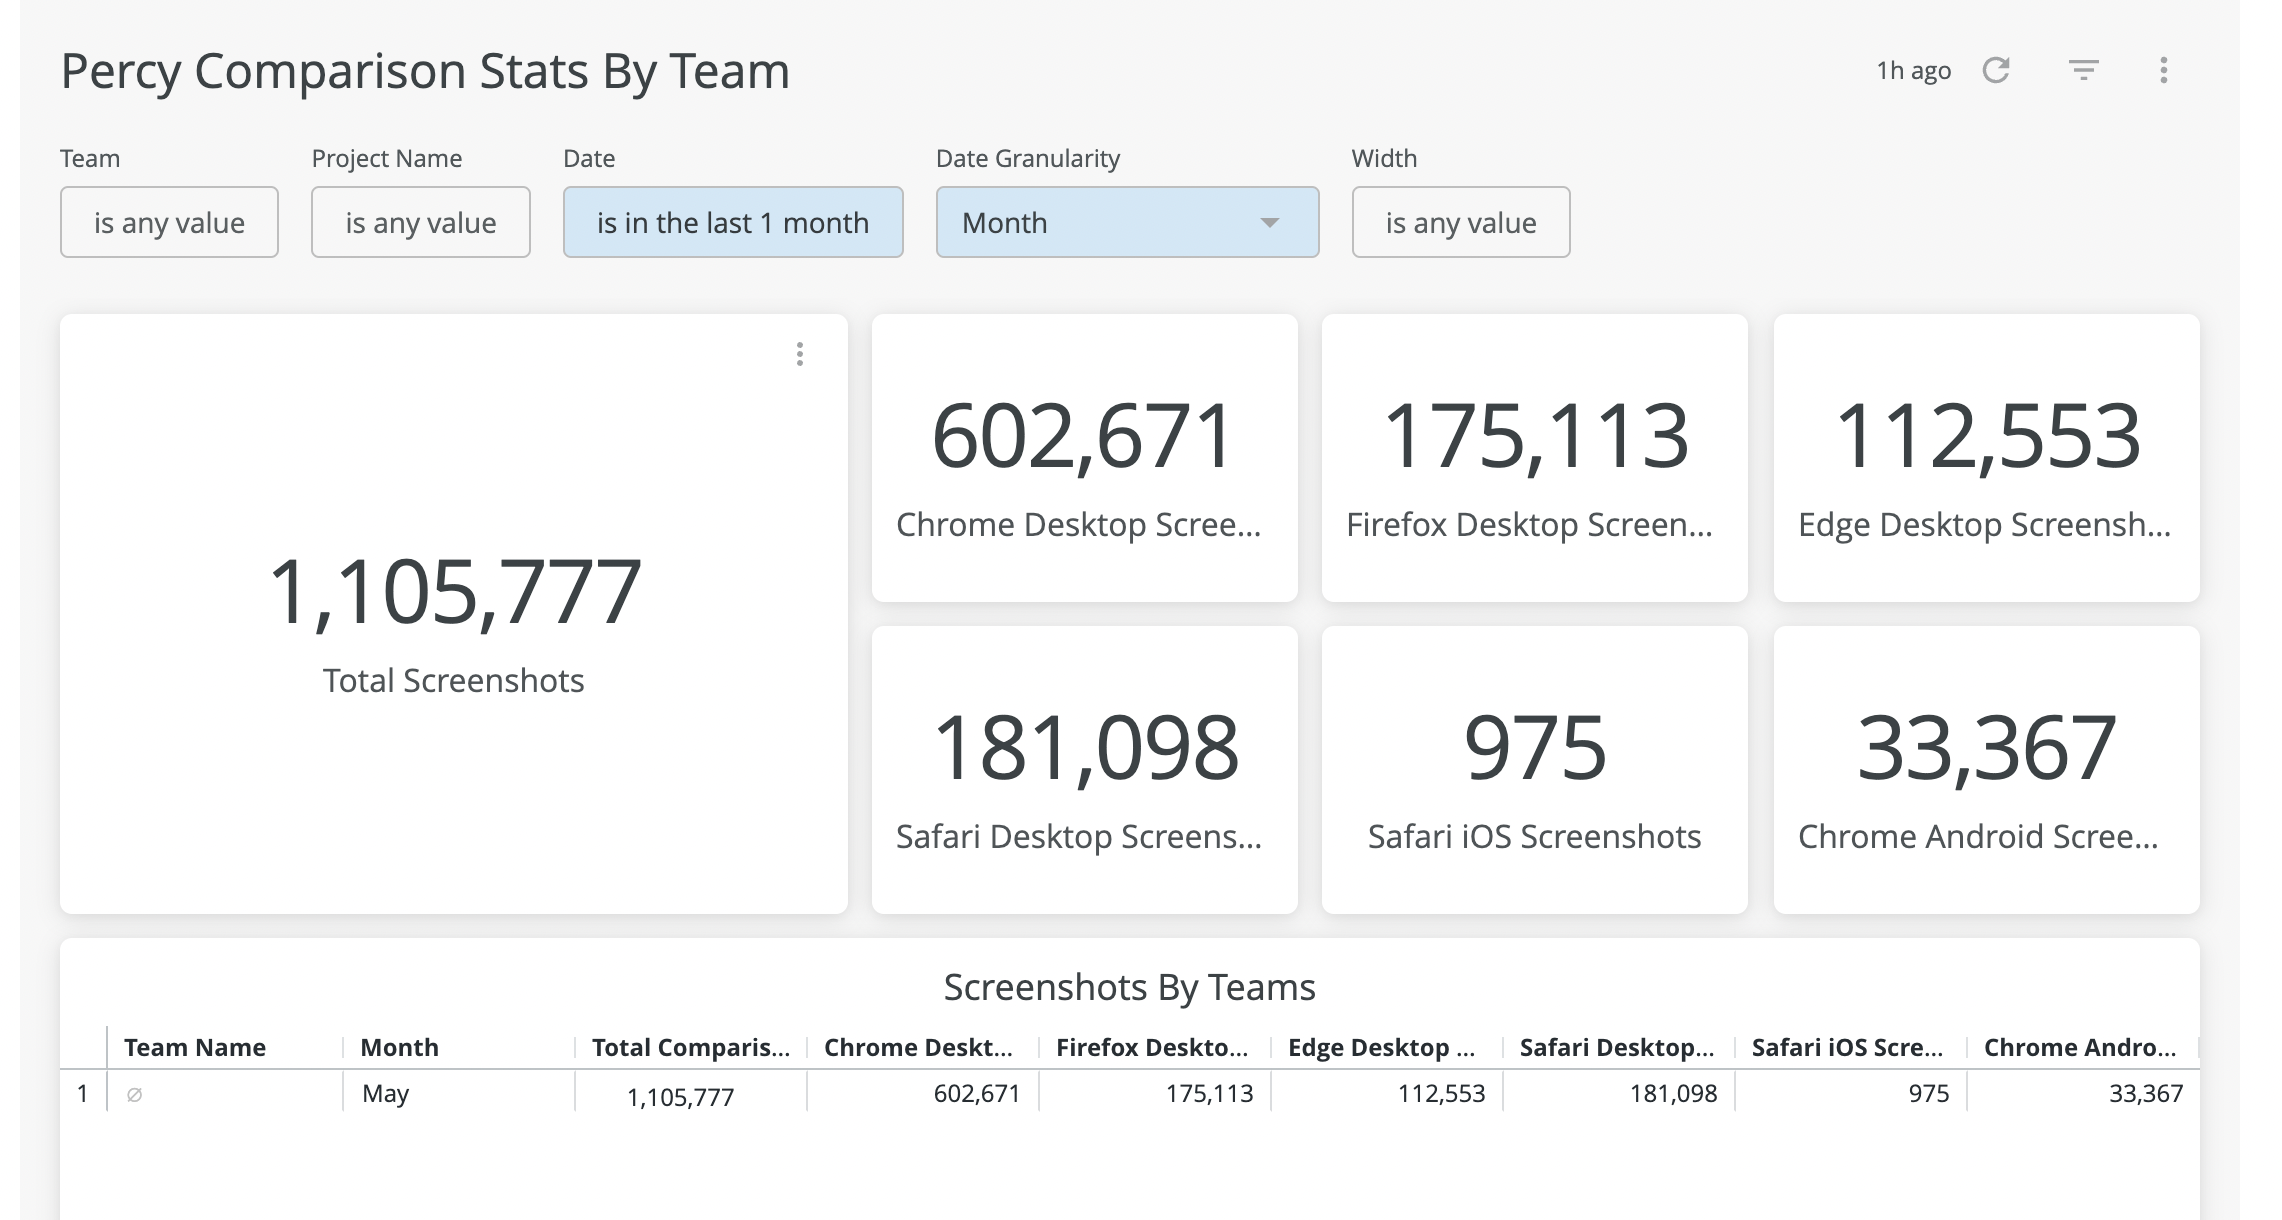Edit the Date filter set to last 1 month
Screen dimensions: 2282x1220
(732, 222)
